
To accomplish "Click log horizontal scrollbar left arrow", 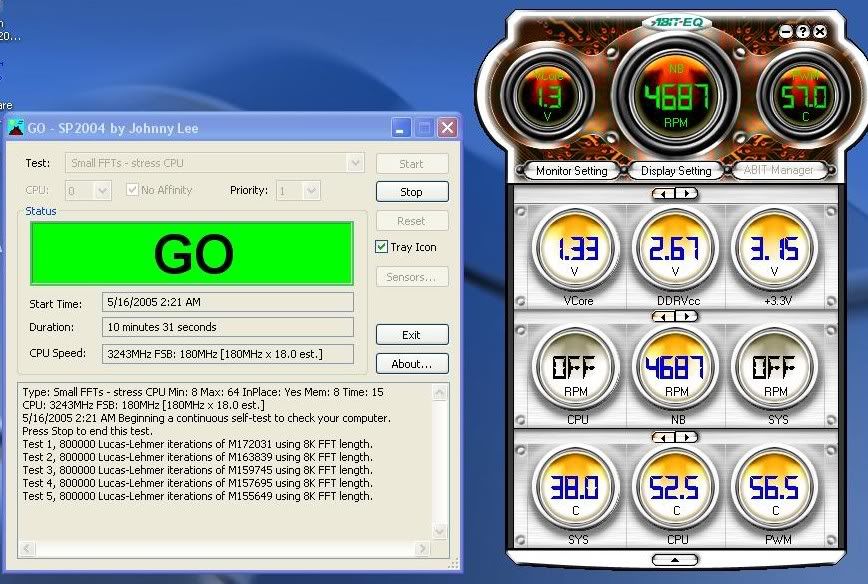I will point(28,549).
